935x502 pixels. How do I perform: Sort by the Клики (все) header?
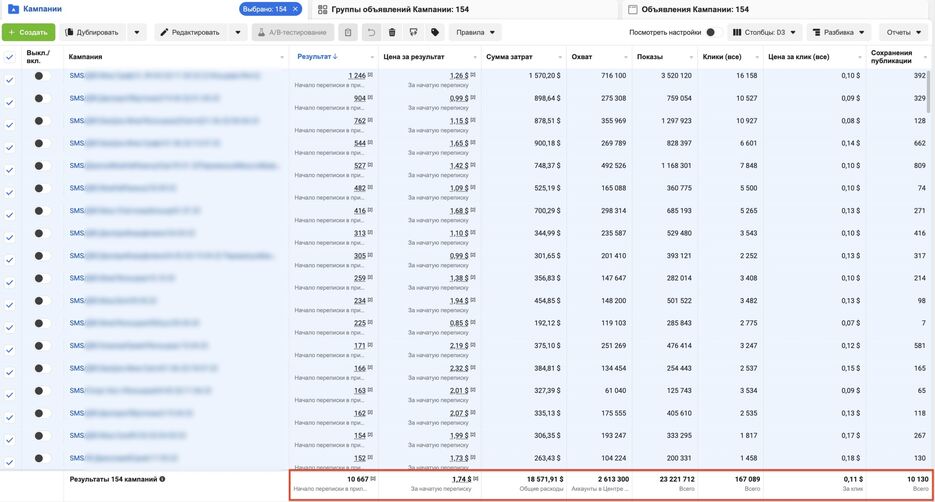722,57
